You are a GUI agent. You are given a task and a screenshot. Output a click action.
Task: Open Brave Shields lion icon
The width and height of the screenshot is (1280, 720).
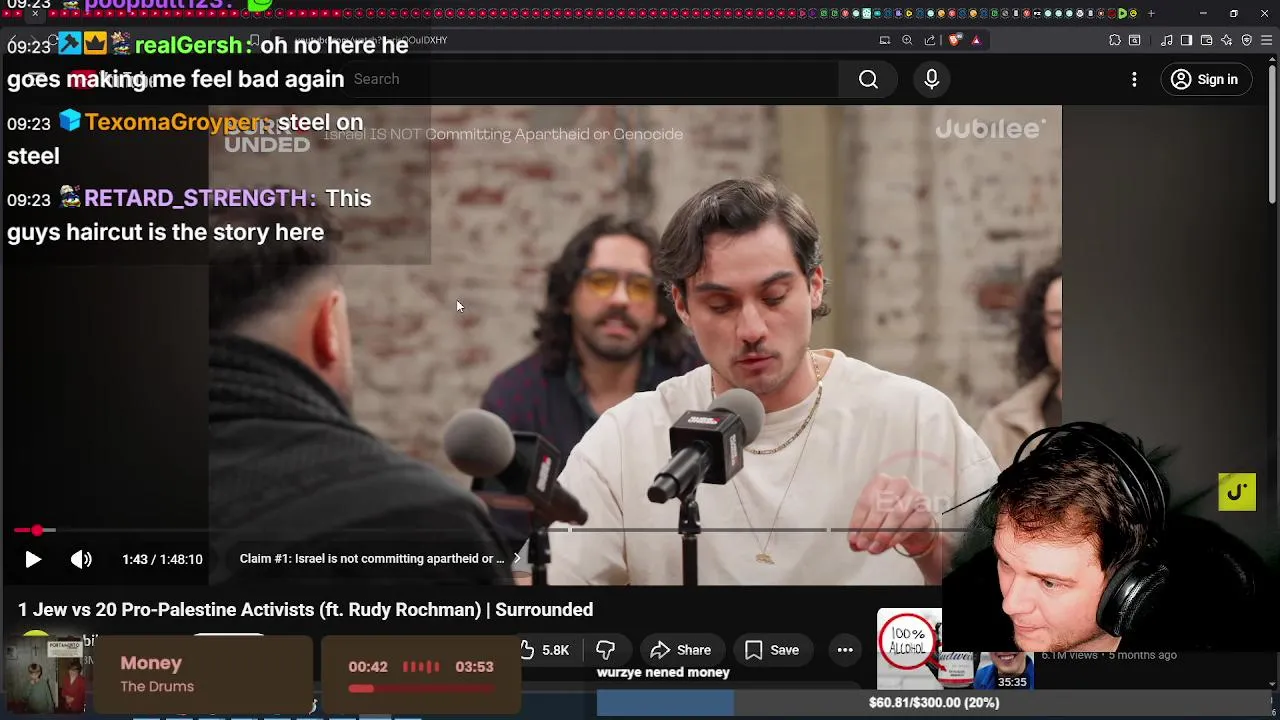[954, 40]
